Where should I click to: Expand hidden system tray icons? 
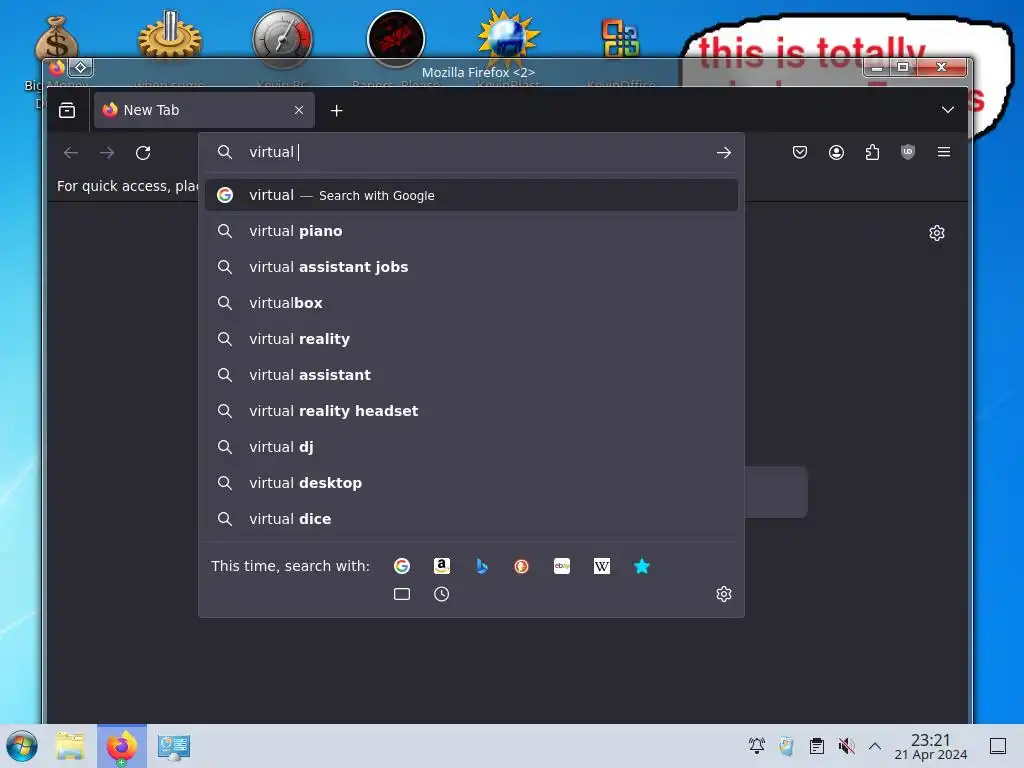click(875, 746)
